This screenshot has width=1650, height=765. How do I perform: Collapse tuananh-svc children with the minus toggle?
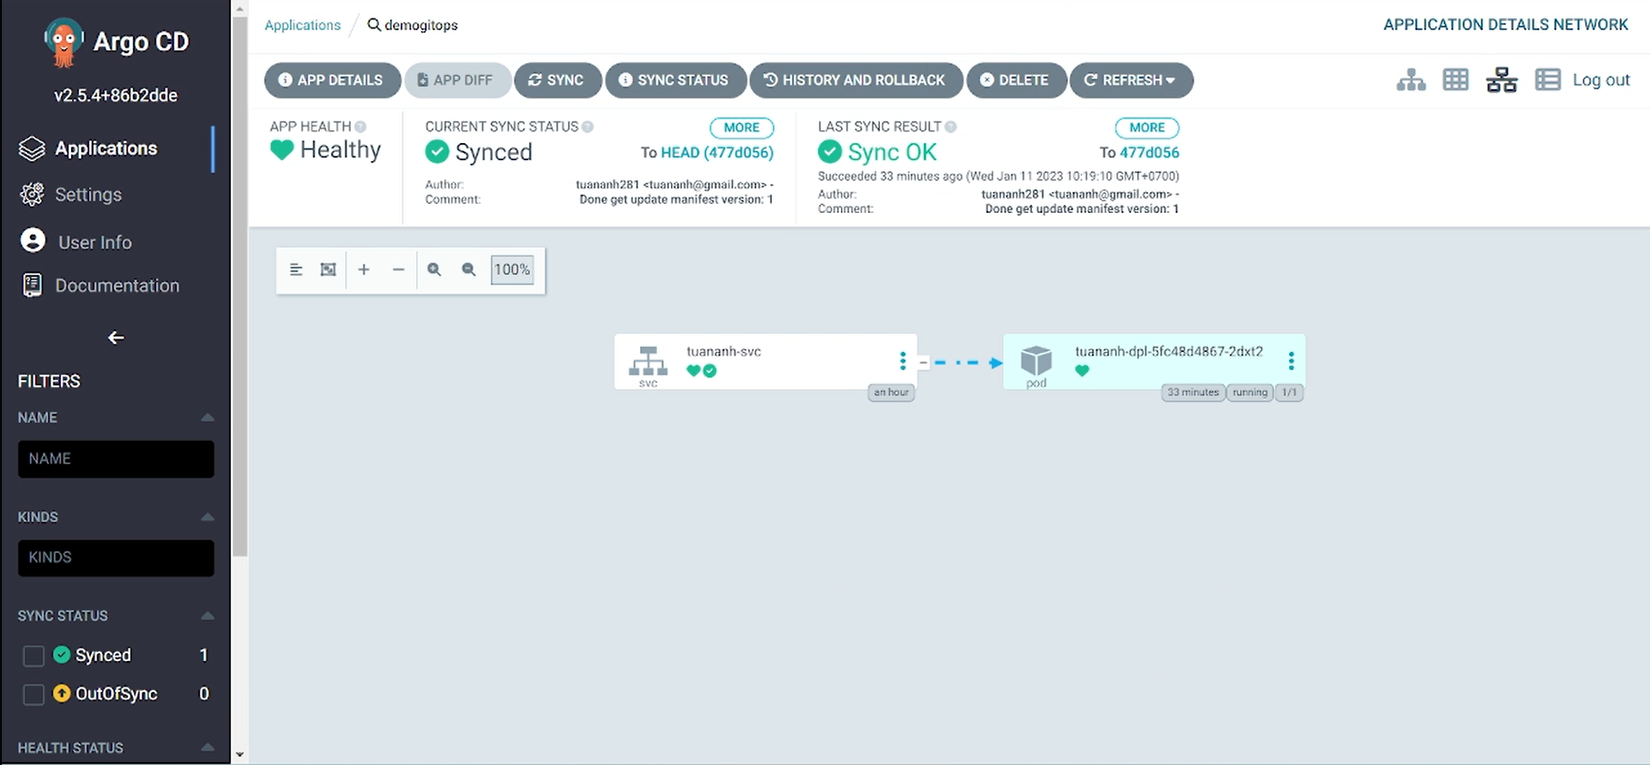(x=923, y=362)
